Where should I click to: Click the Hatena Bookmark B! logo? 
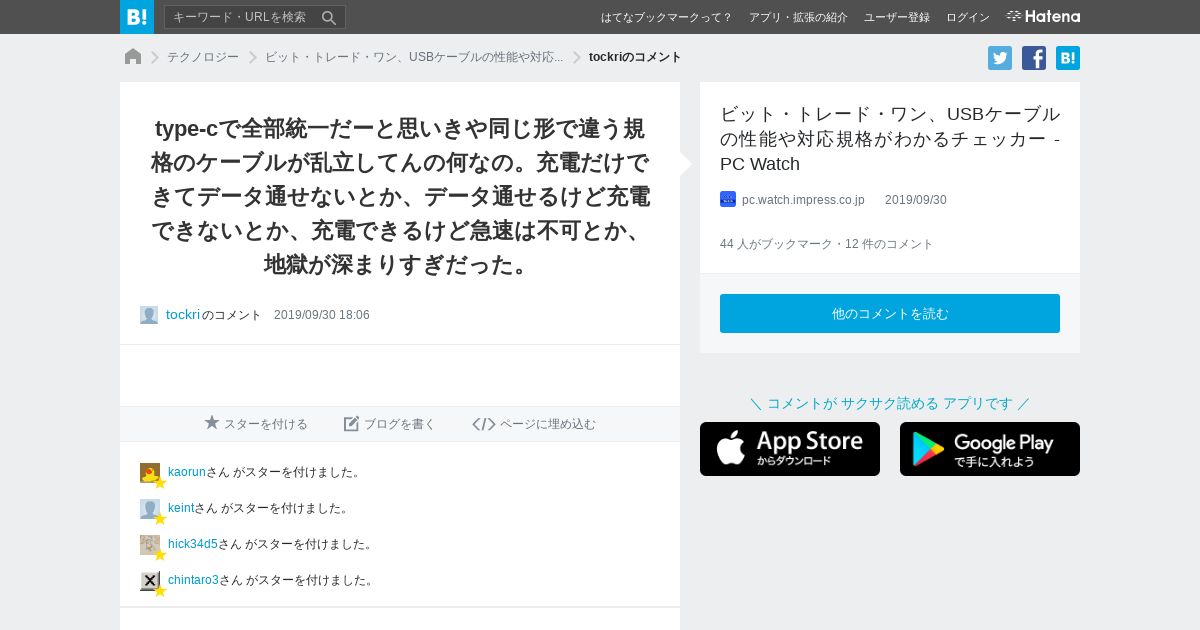[137, 17]
